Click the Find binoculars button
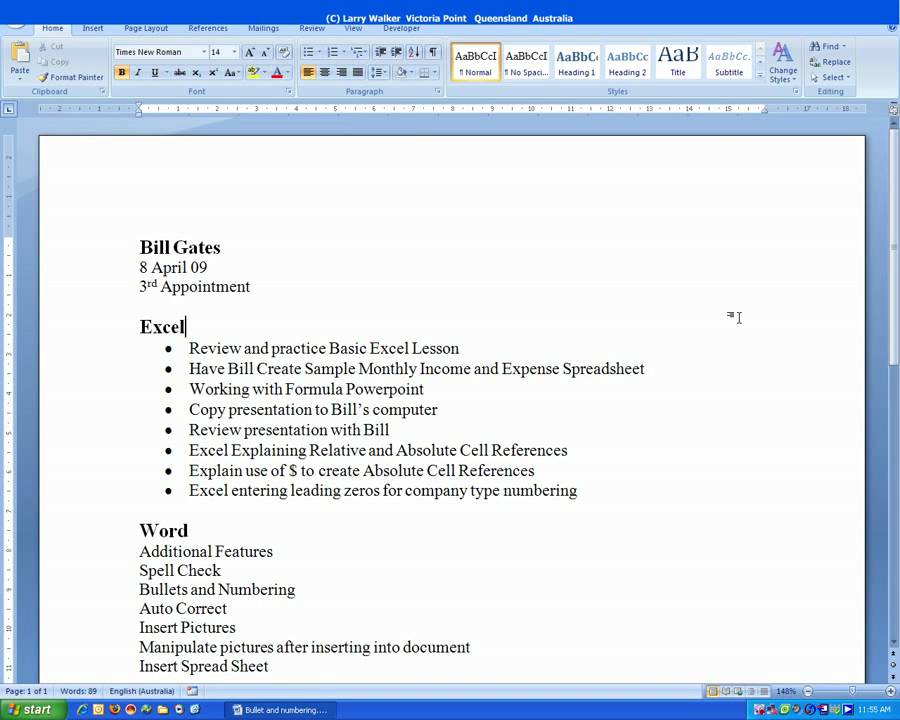This screenshot has height=720, width=900. coord(827,46)
